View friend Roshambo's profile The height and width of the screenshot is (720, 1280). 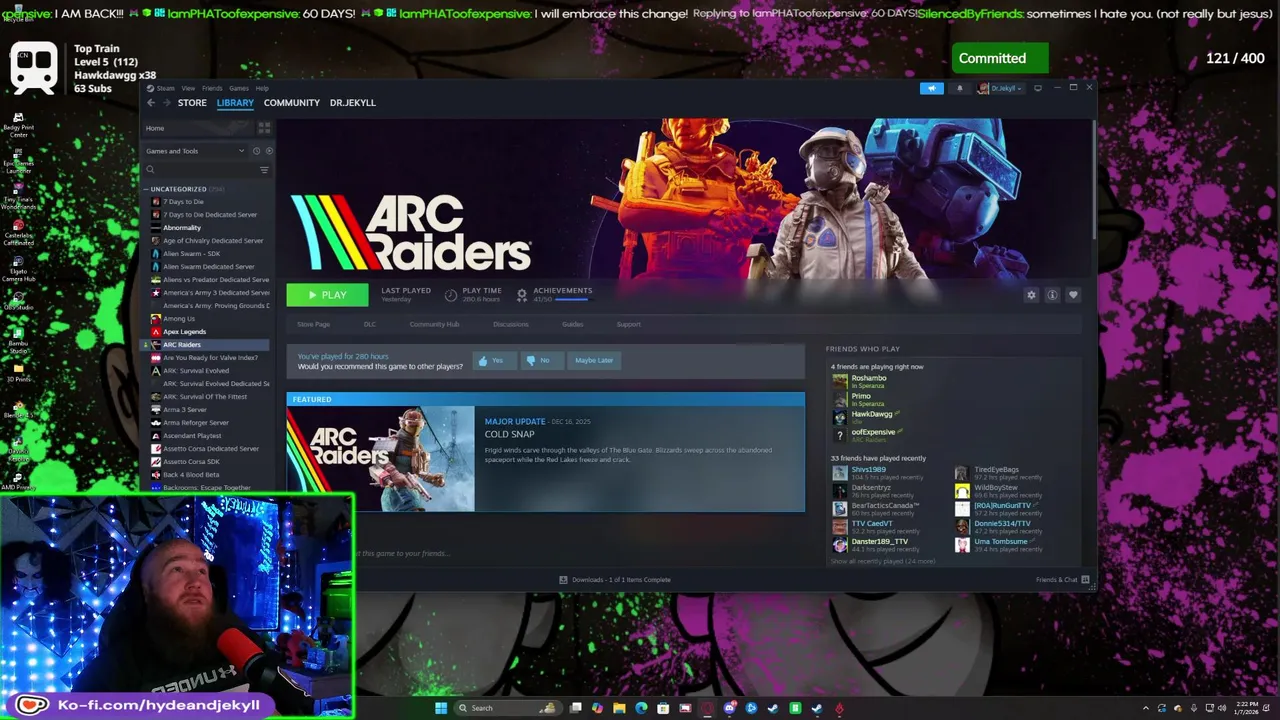(x=868, y=378)
